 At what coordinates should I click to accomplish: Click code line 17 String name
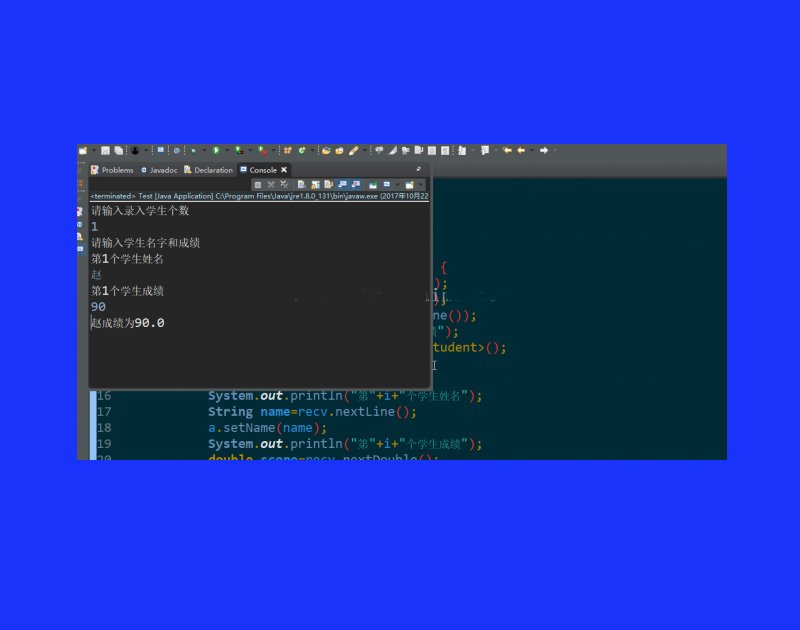coord(312,412)
